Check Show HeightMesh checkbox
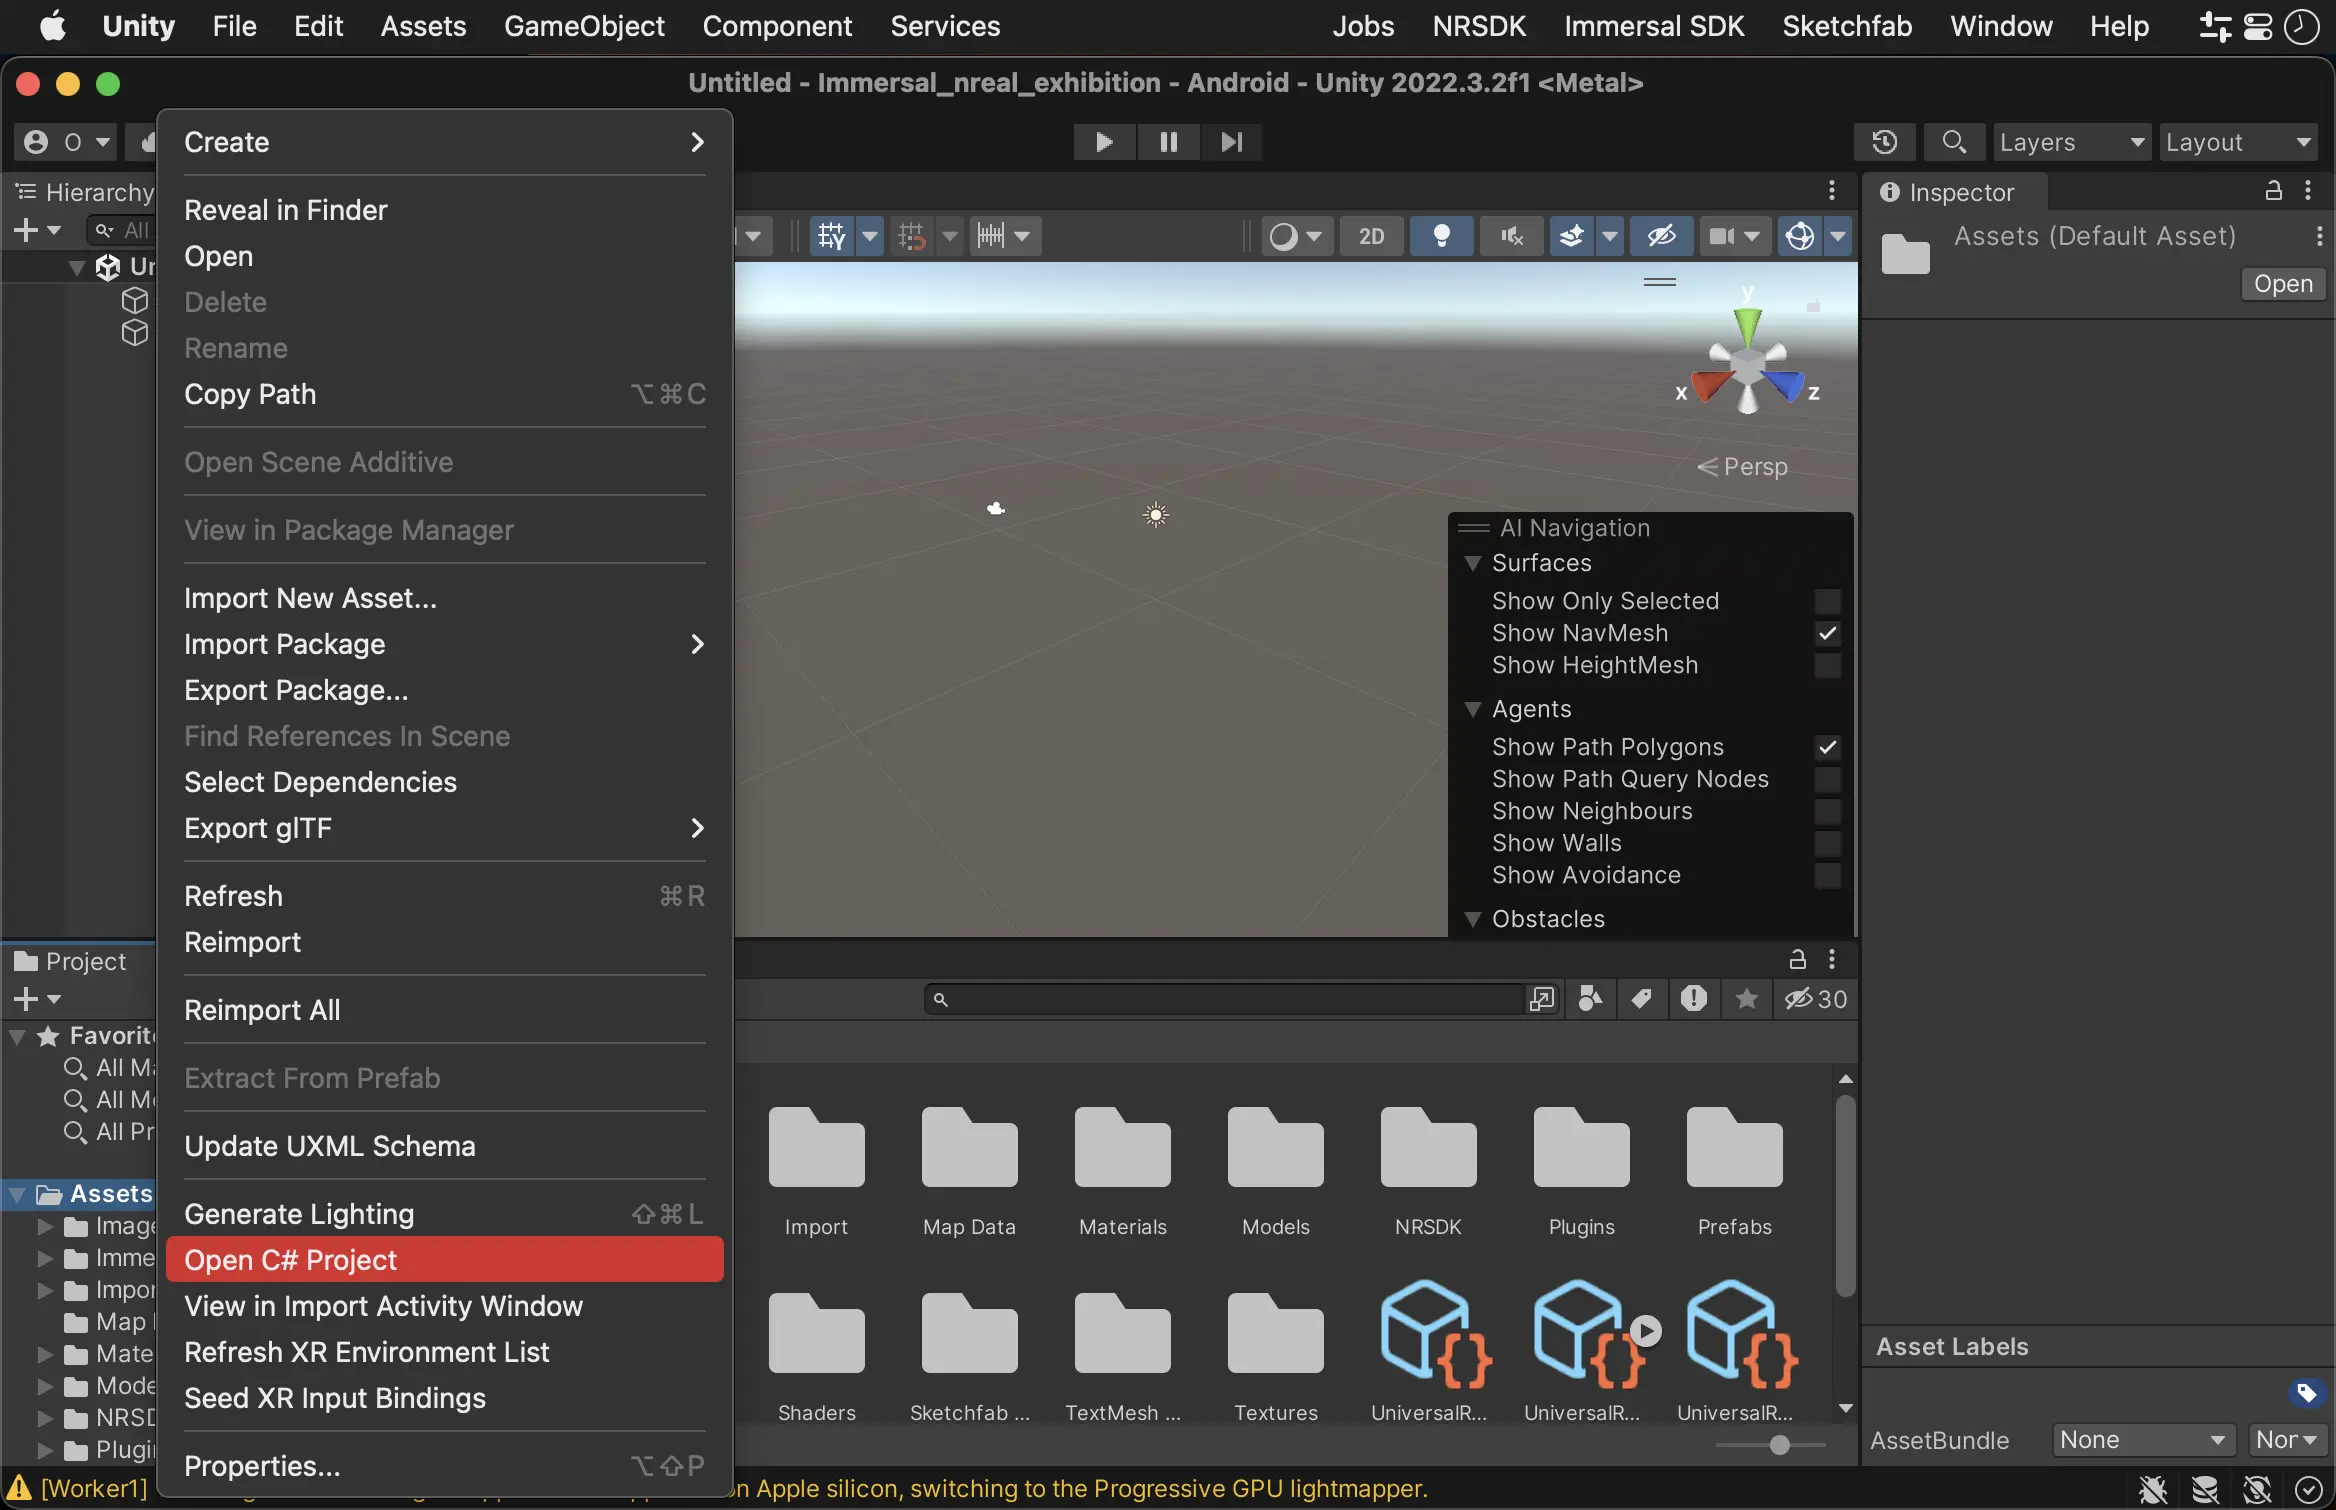The image size is (2336, 1510). (1827, 665)
